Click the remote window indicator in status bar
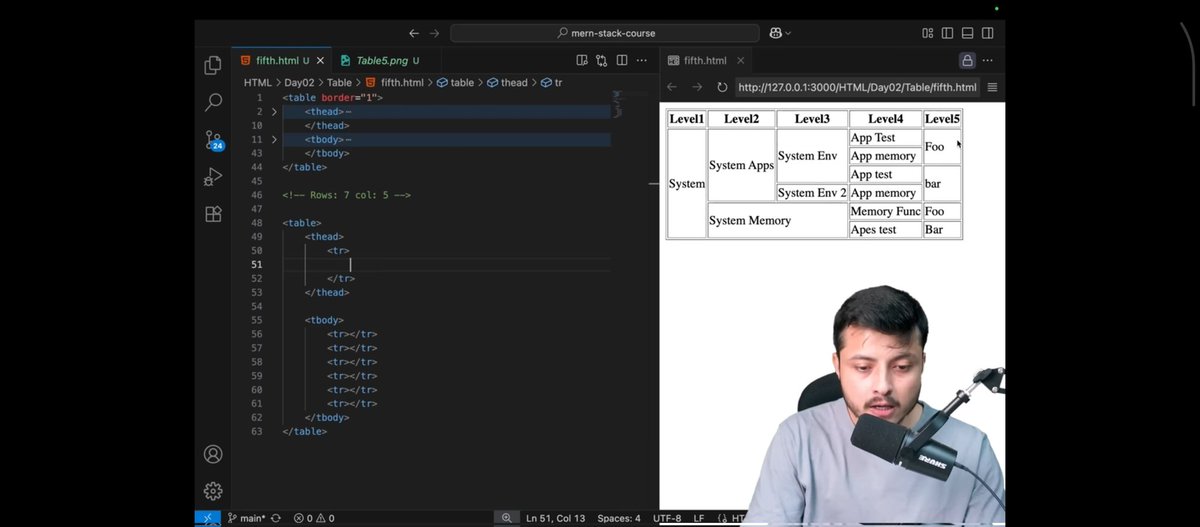Screen dimensions: 1200x527 (207, 518)
